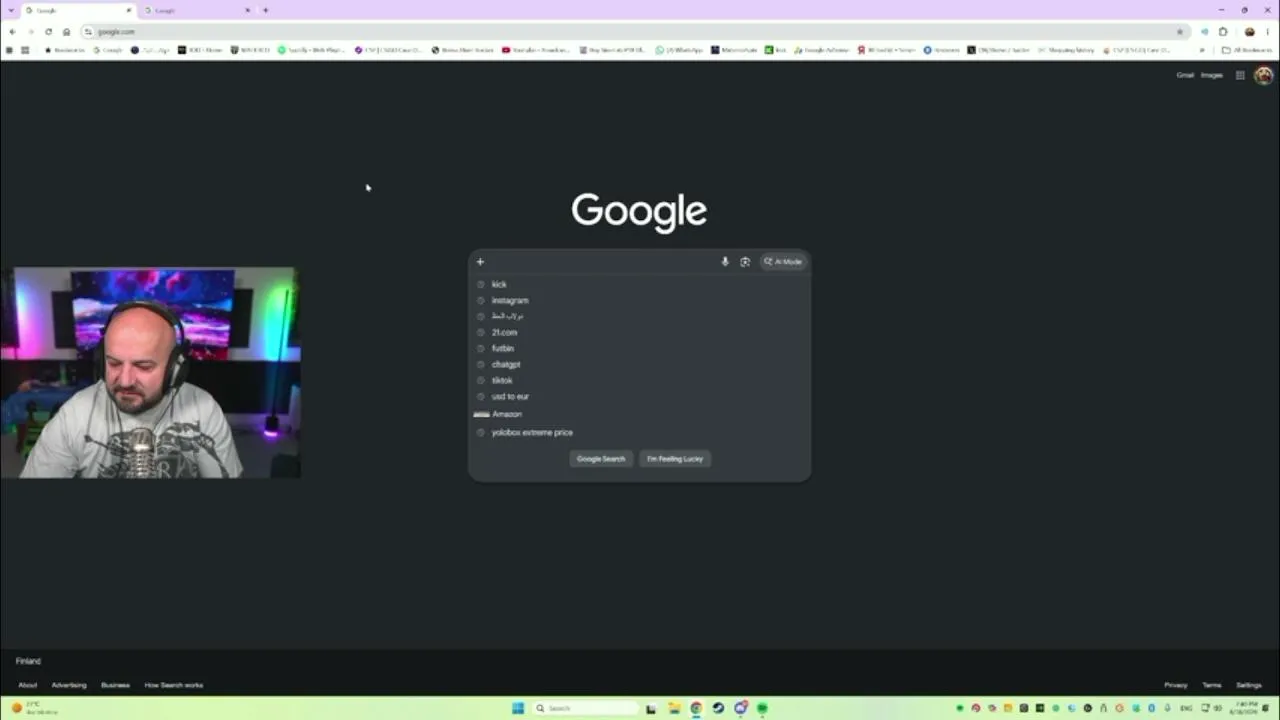The height and width of the screenshot is (720, 1280).
Task: Click the microphone voice search icon
Action: tap(725, 262)
